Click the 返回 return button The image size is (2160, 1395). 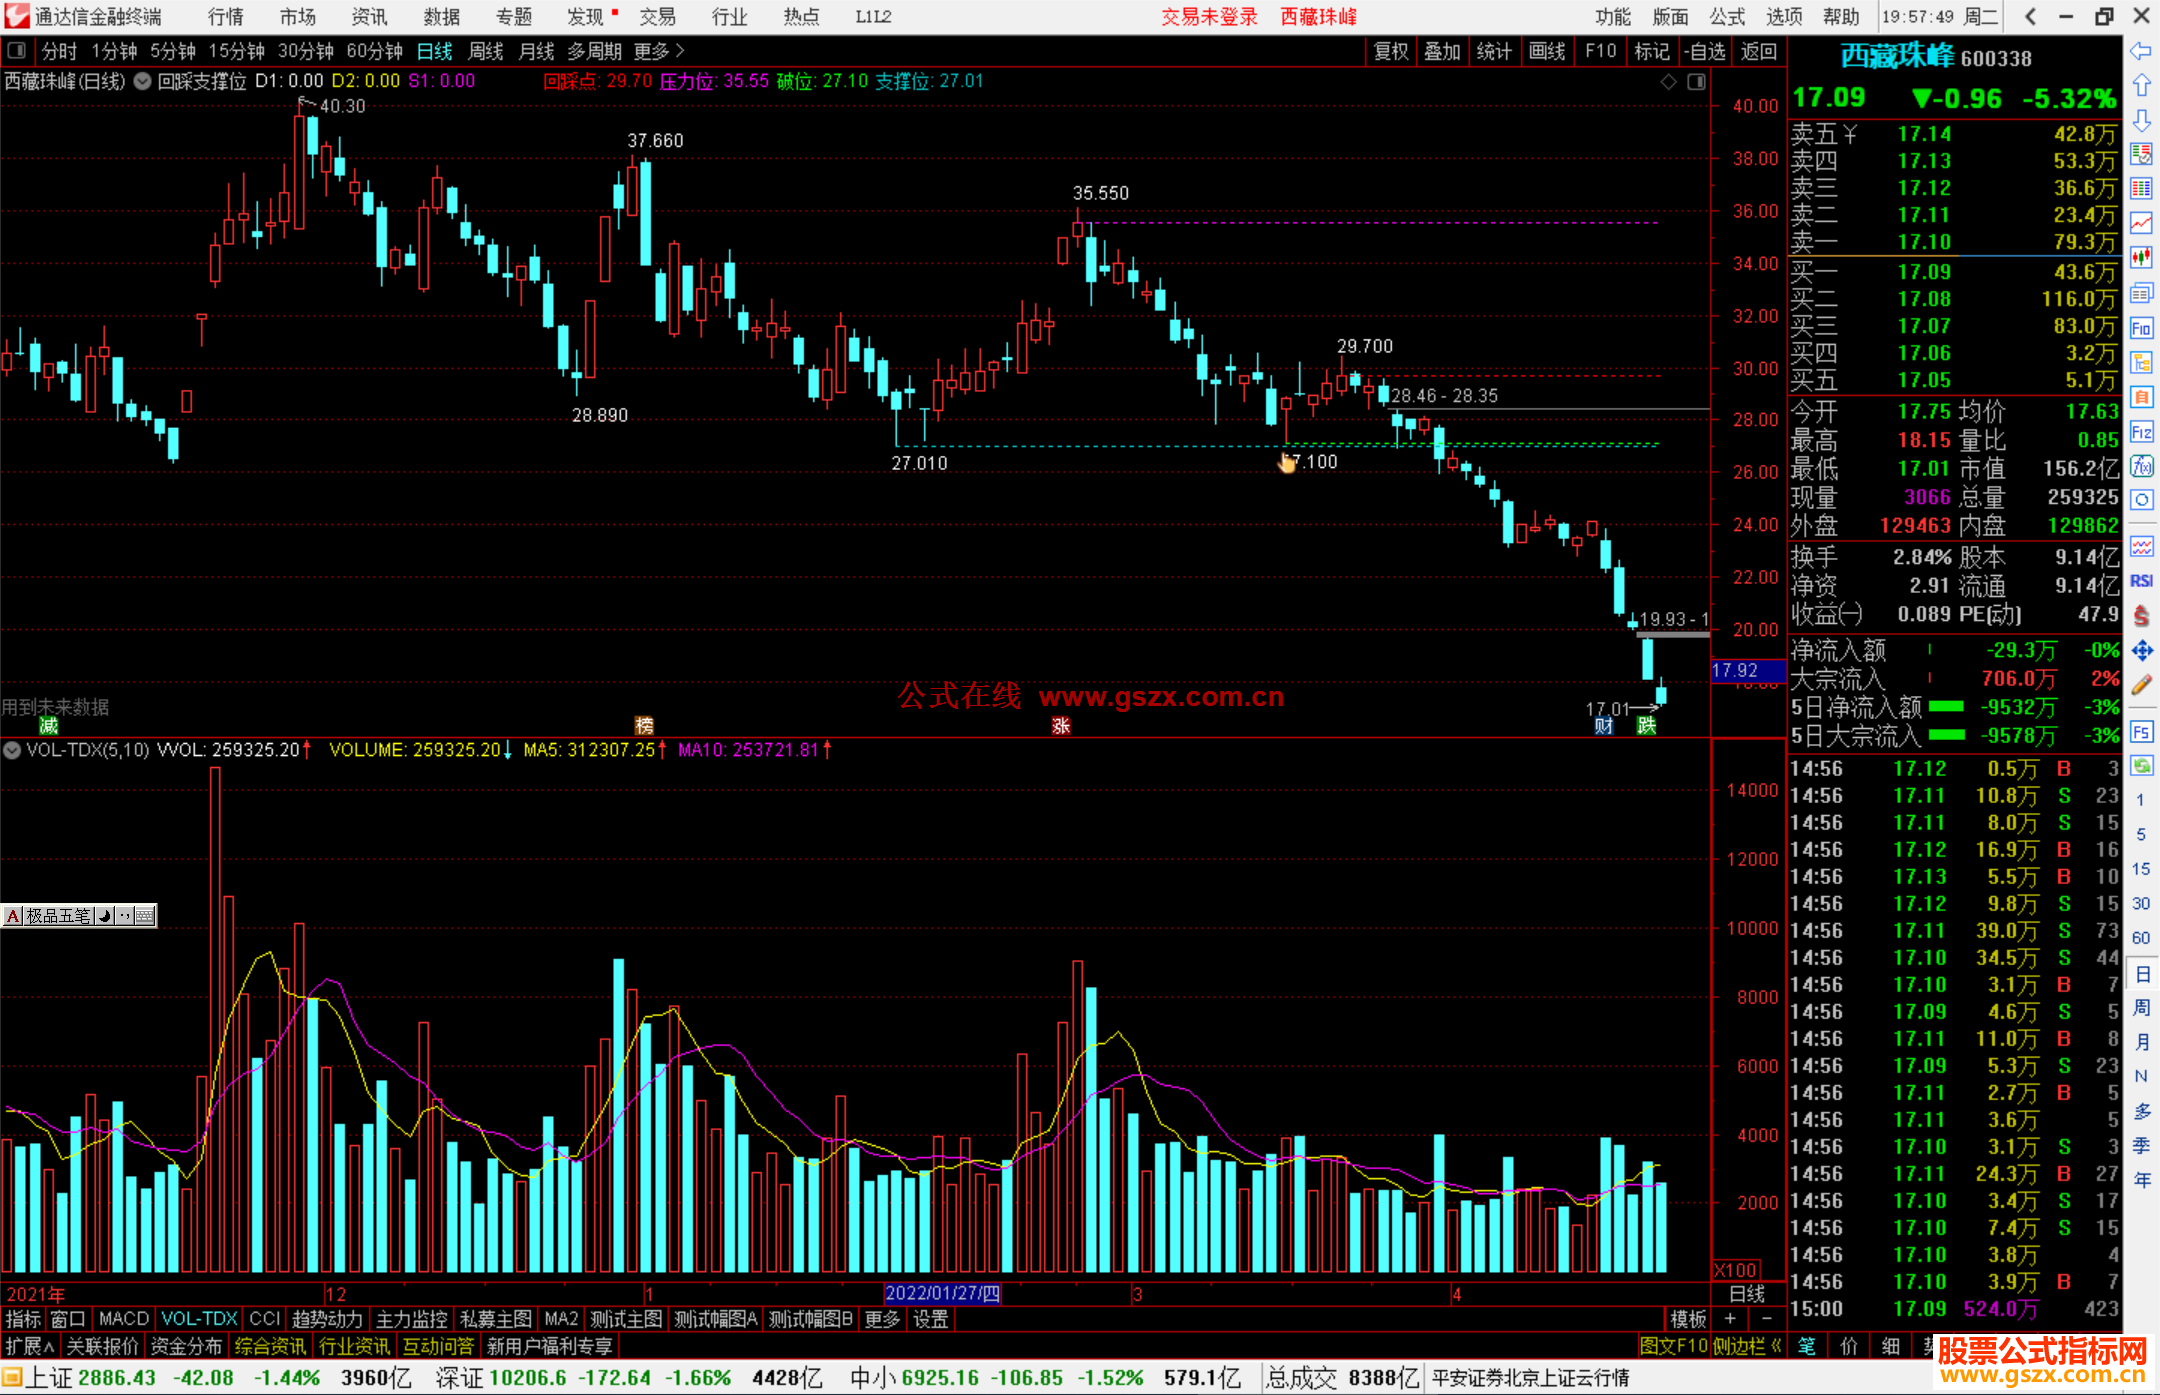click(1759, 51)
